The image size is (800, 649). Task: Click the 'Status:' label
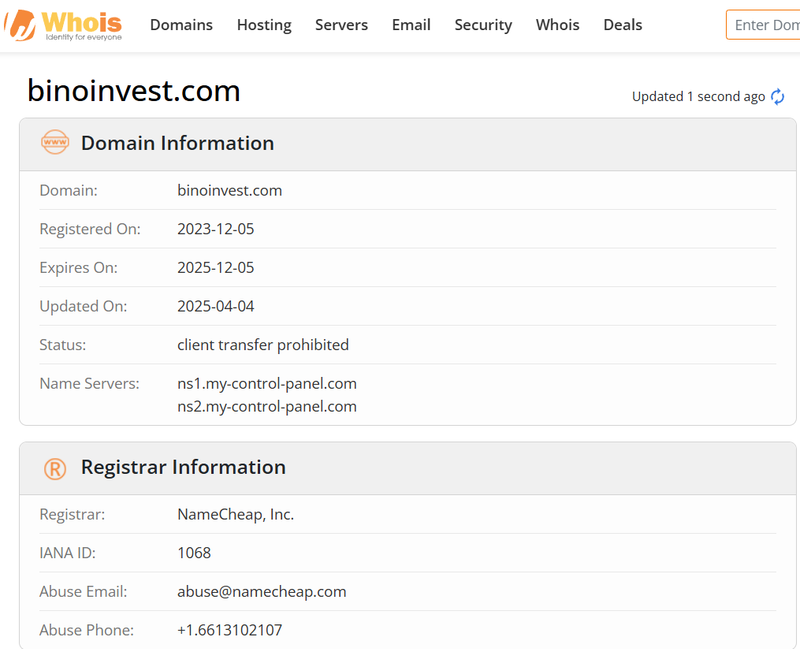click(63, 345)
